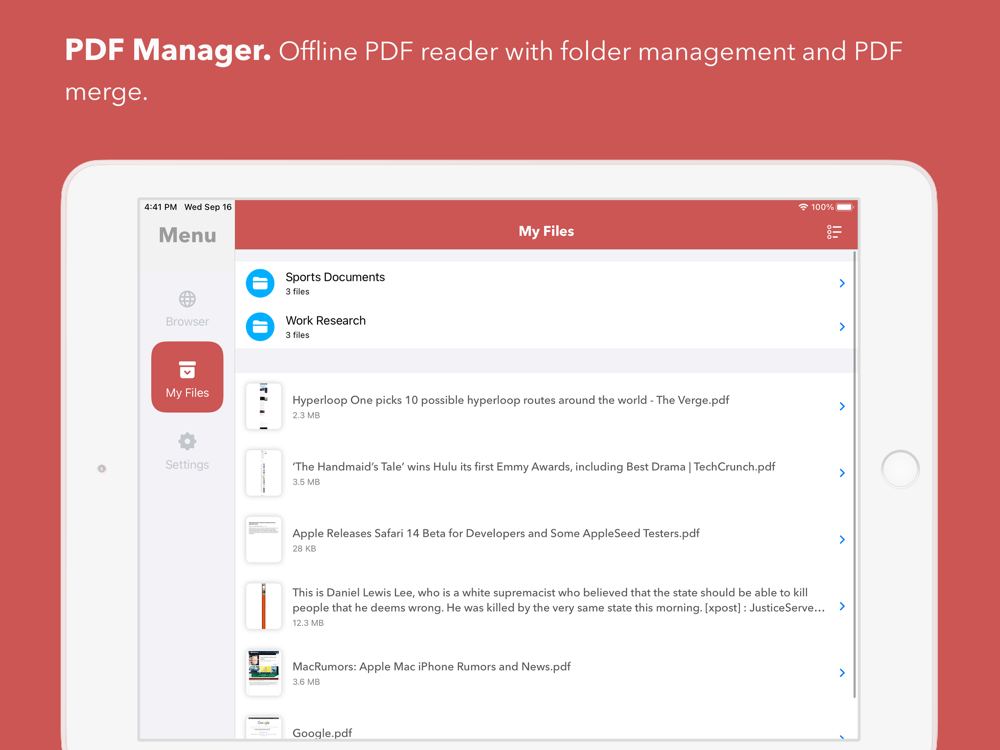Switch to the Settings tab label
The width and height of the screenshot is (1000, 750).
[187, 464]
